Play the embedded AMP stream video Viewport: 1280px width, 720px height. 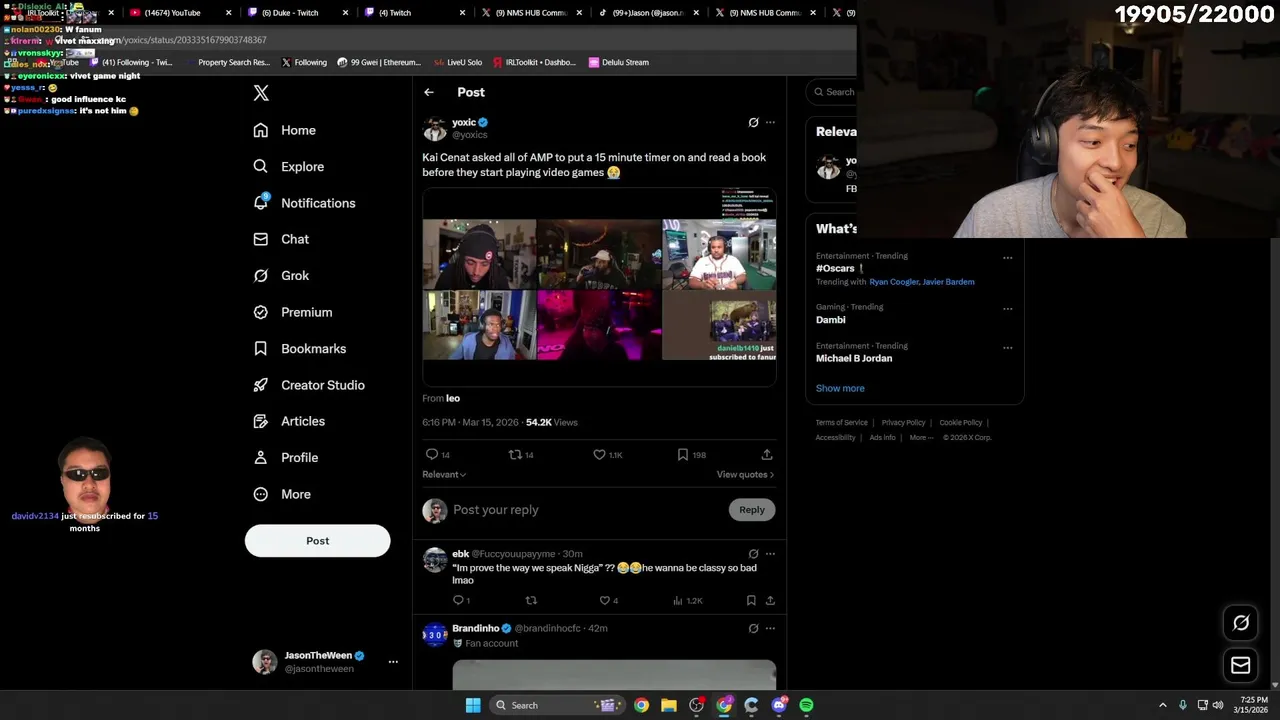(x=599, y=288)
